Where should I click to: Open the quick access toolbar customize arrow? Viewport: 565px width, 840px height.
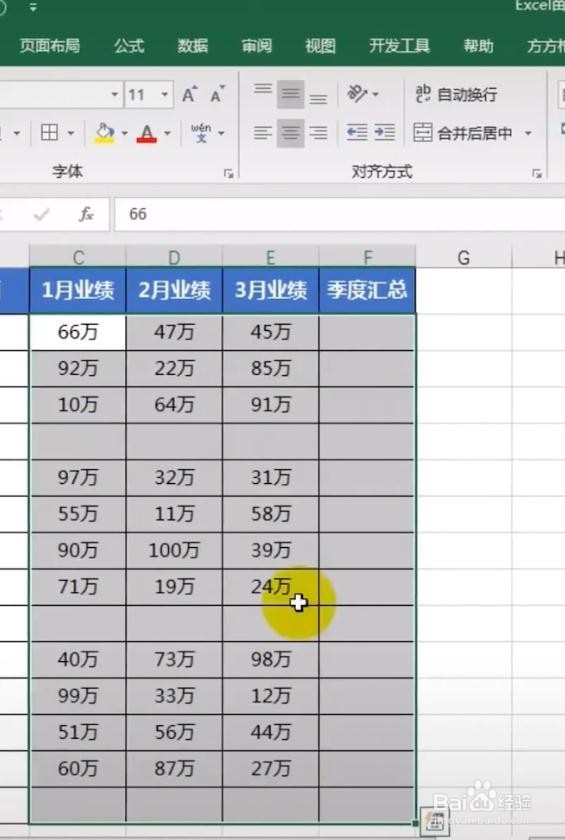click(33, 8)
